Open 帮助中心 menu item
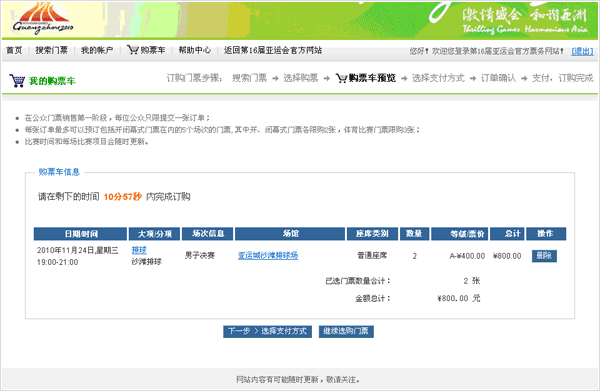 [x=194, y=50]
